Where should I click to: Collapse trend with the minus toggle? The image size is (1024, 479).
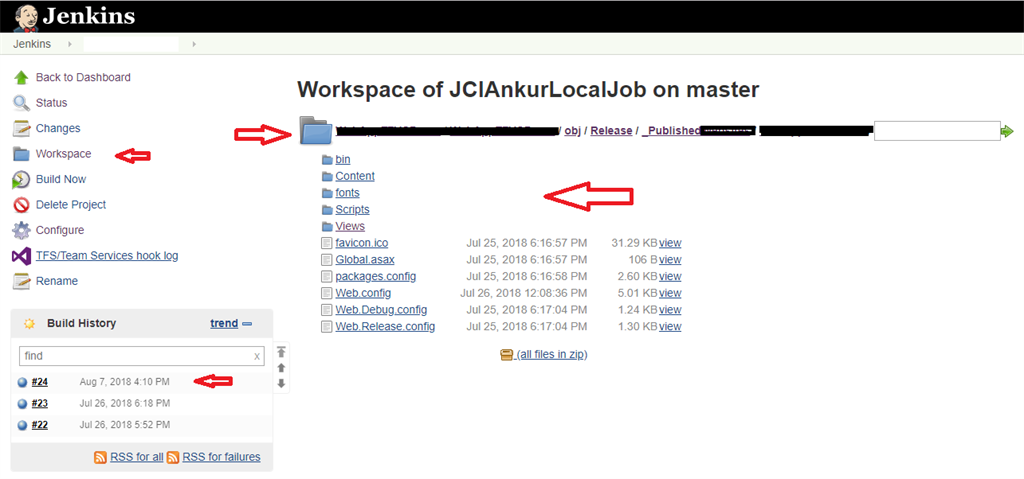coord(247,323)
